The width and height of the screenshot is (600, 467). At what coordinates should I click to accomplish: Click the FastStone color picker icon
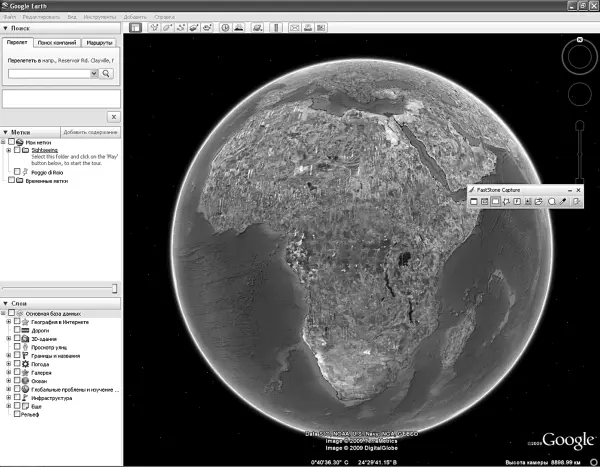[562, 201]
